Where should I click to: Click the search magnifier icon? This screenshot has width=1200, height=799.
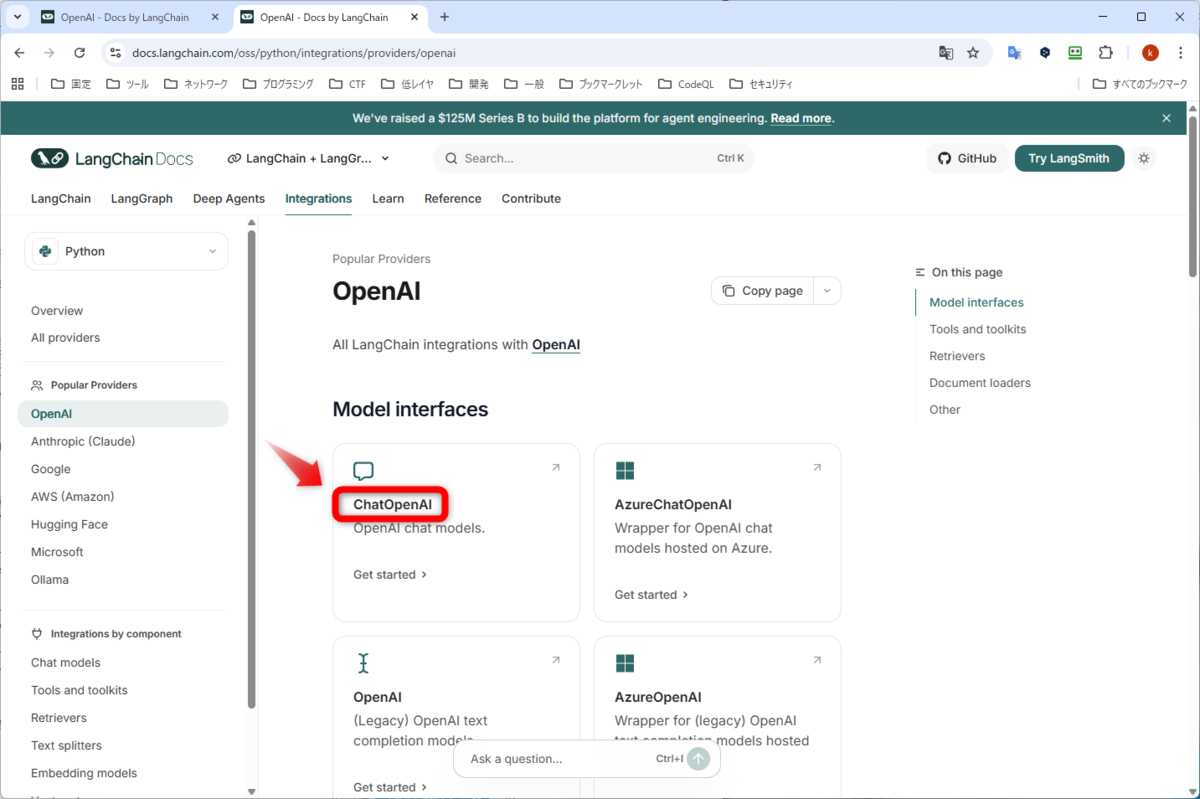coord(450,158)
